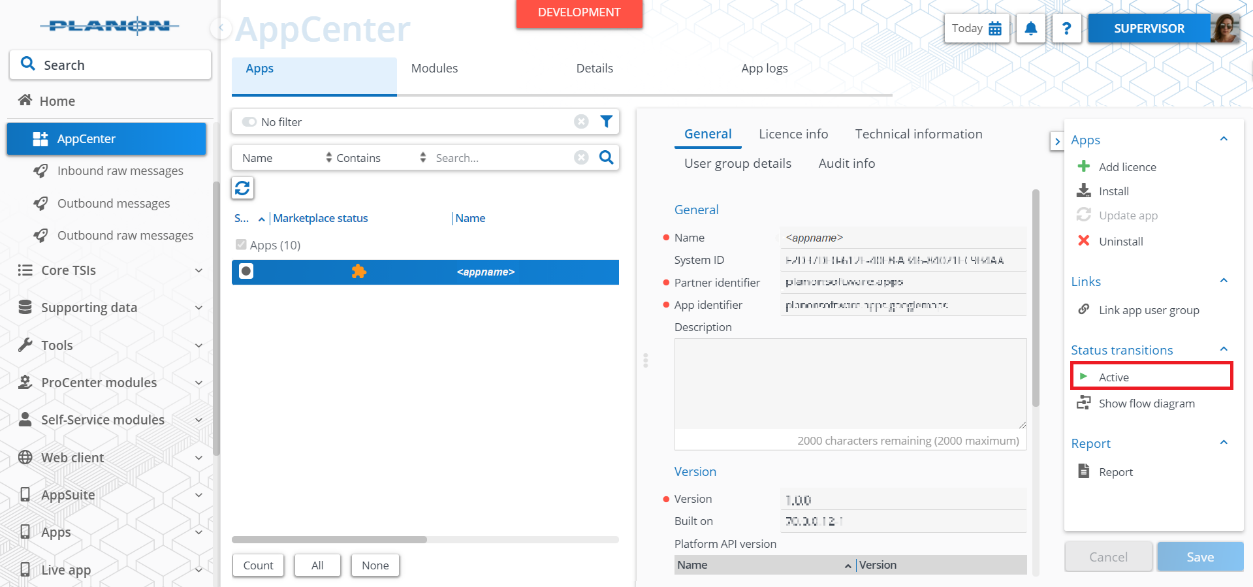The width and height of the screenshot is (1253, 587).
Task: Clear the search text x icon
Action: point(581,158)
